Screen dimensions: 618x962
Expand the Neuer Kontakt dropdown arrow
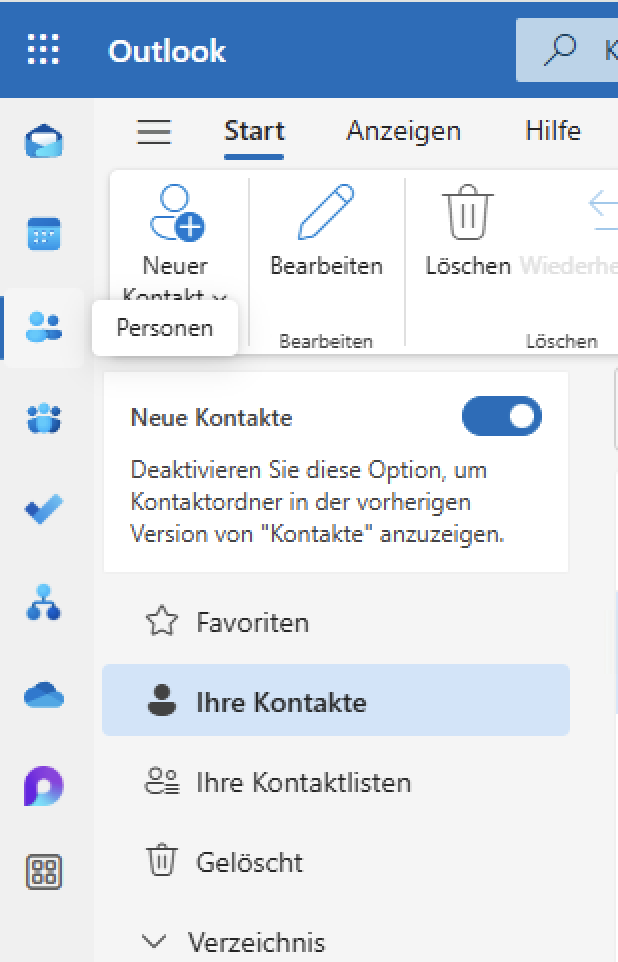218,297
